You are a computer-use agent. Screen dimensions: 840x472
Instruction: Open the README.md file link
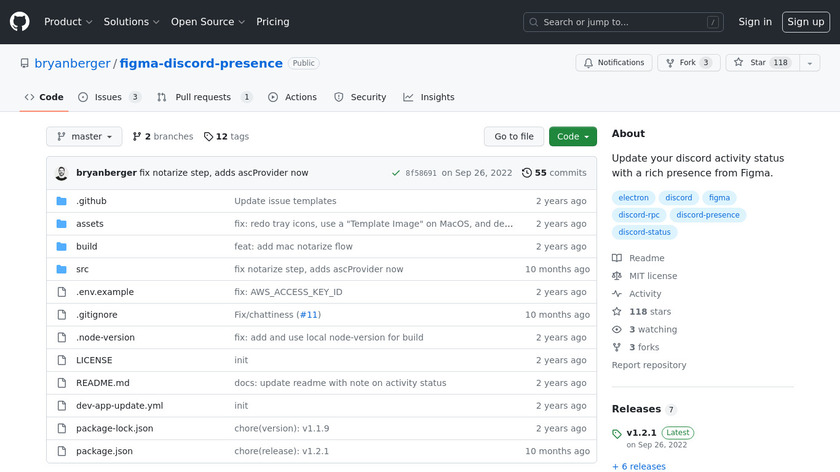(103, 383)
